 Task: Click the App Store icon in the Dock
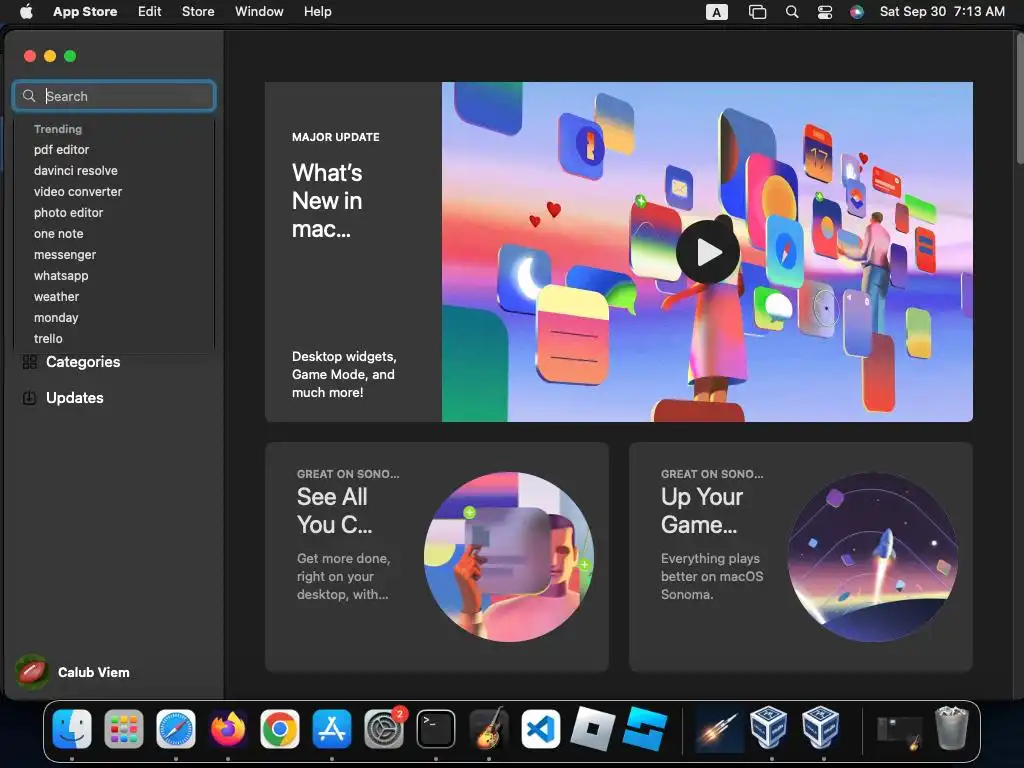click(x=332, y=729)
